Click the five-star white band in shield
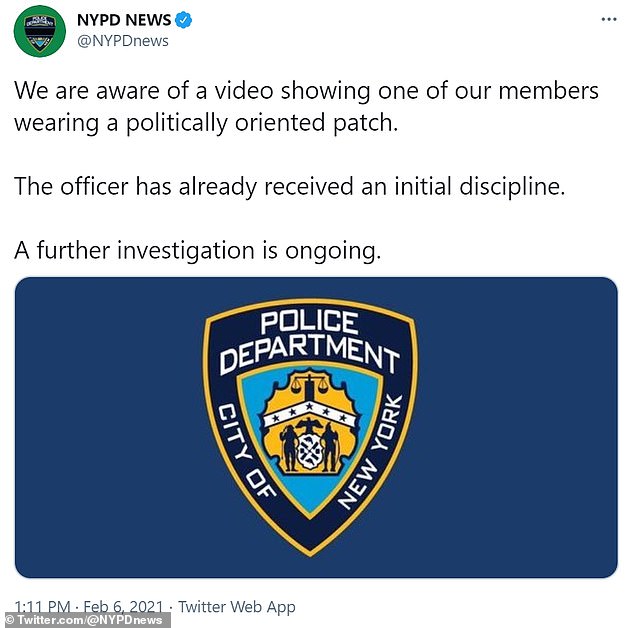634x628 pixels. coord(310,413)
